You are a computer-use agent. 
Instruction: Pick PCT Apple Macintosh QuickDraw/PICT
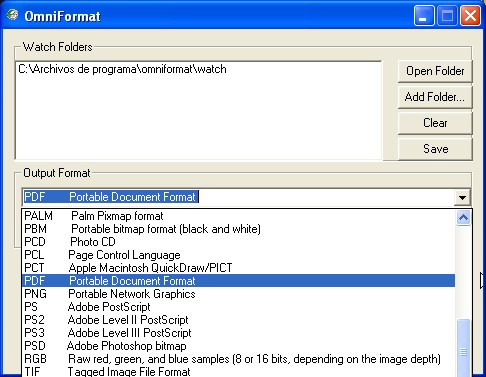238,268
